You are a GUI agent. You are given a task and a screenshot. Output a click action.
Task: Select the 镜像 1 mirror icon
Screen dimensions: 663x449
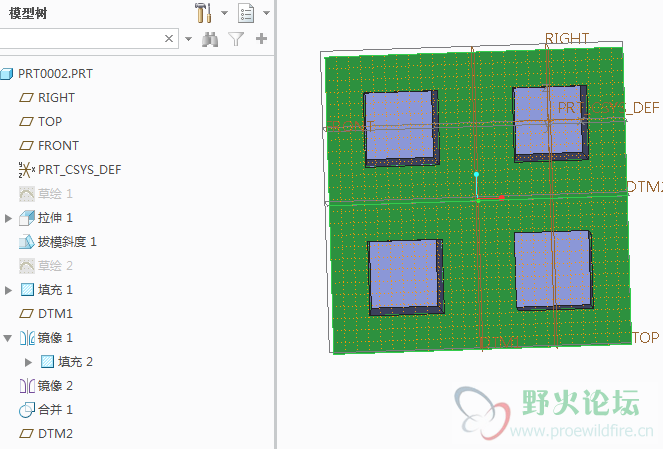tap(27, 338)
